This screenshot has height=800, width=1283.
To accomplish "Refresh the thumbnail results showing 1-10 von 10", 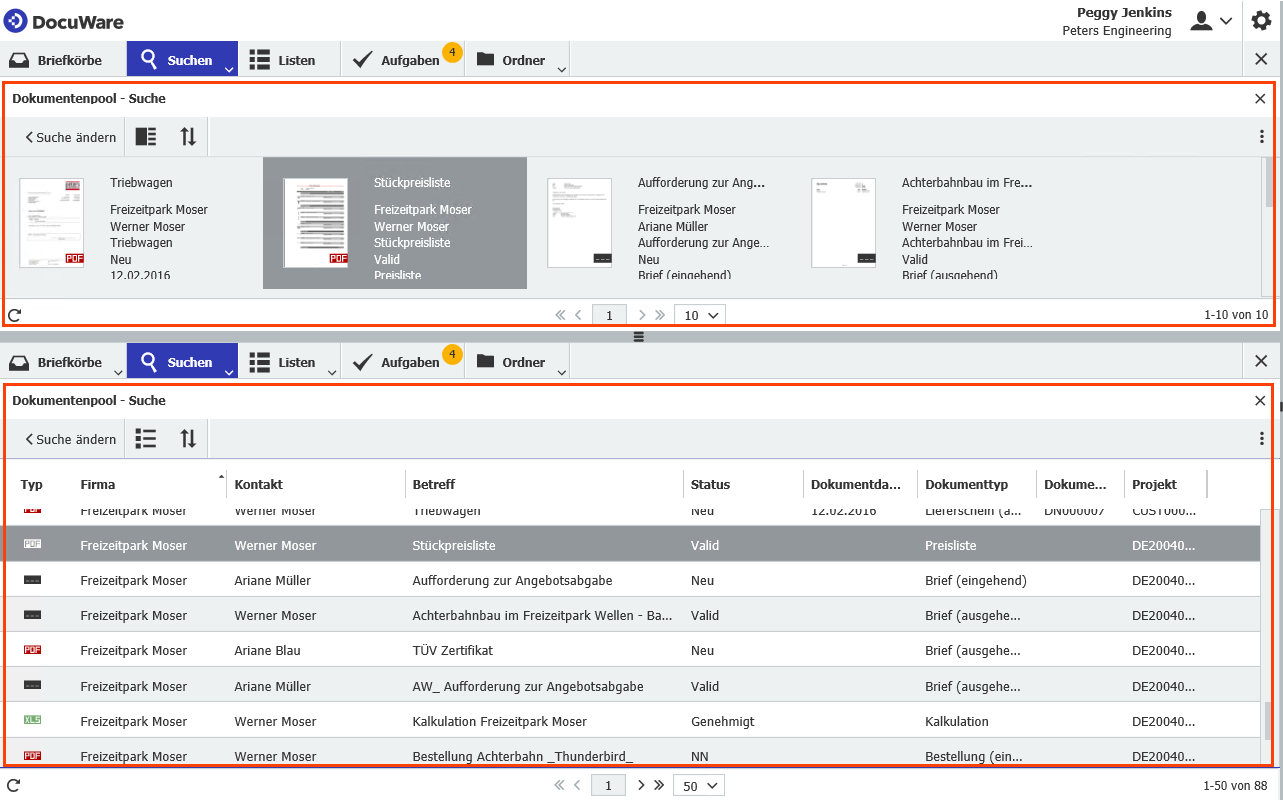I will (14, 315).
